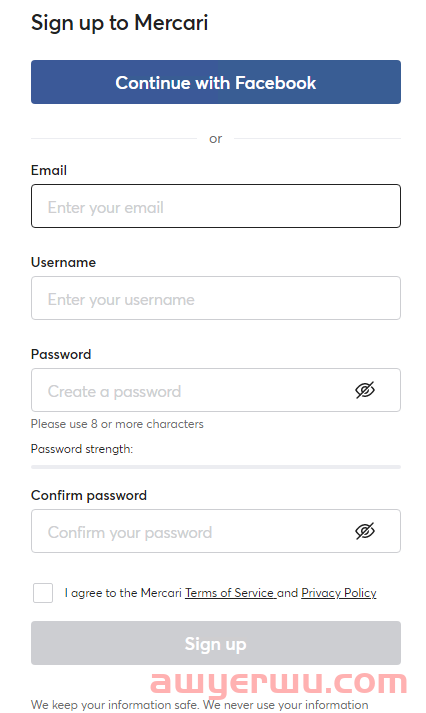Click the grey Sign up button
Screen dimensions: 426x713
[216, 643]
